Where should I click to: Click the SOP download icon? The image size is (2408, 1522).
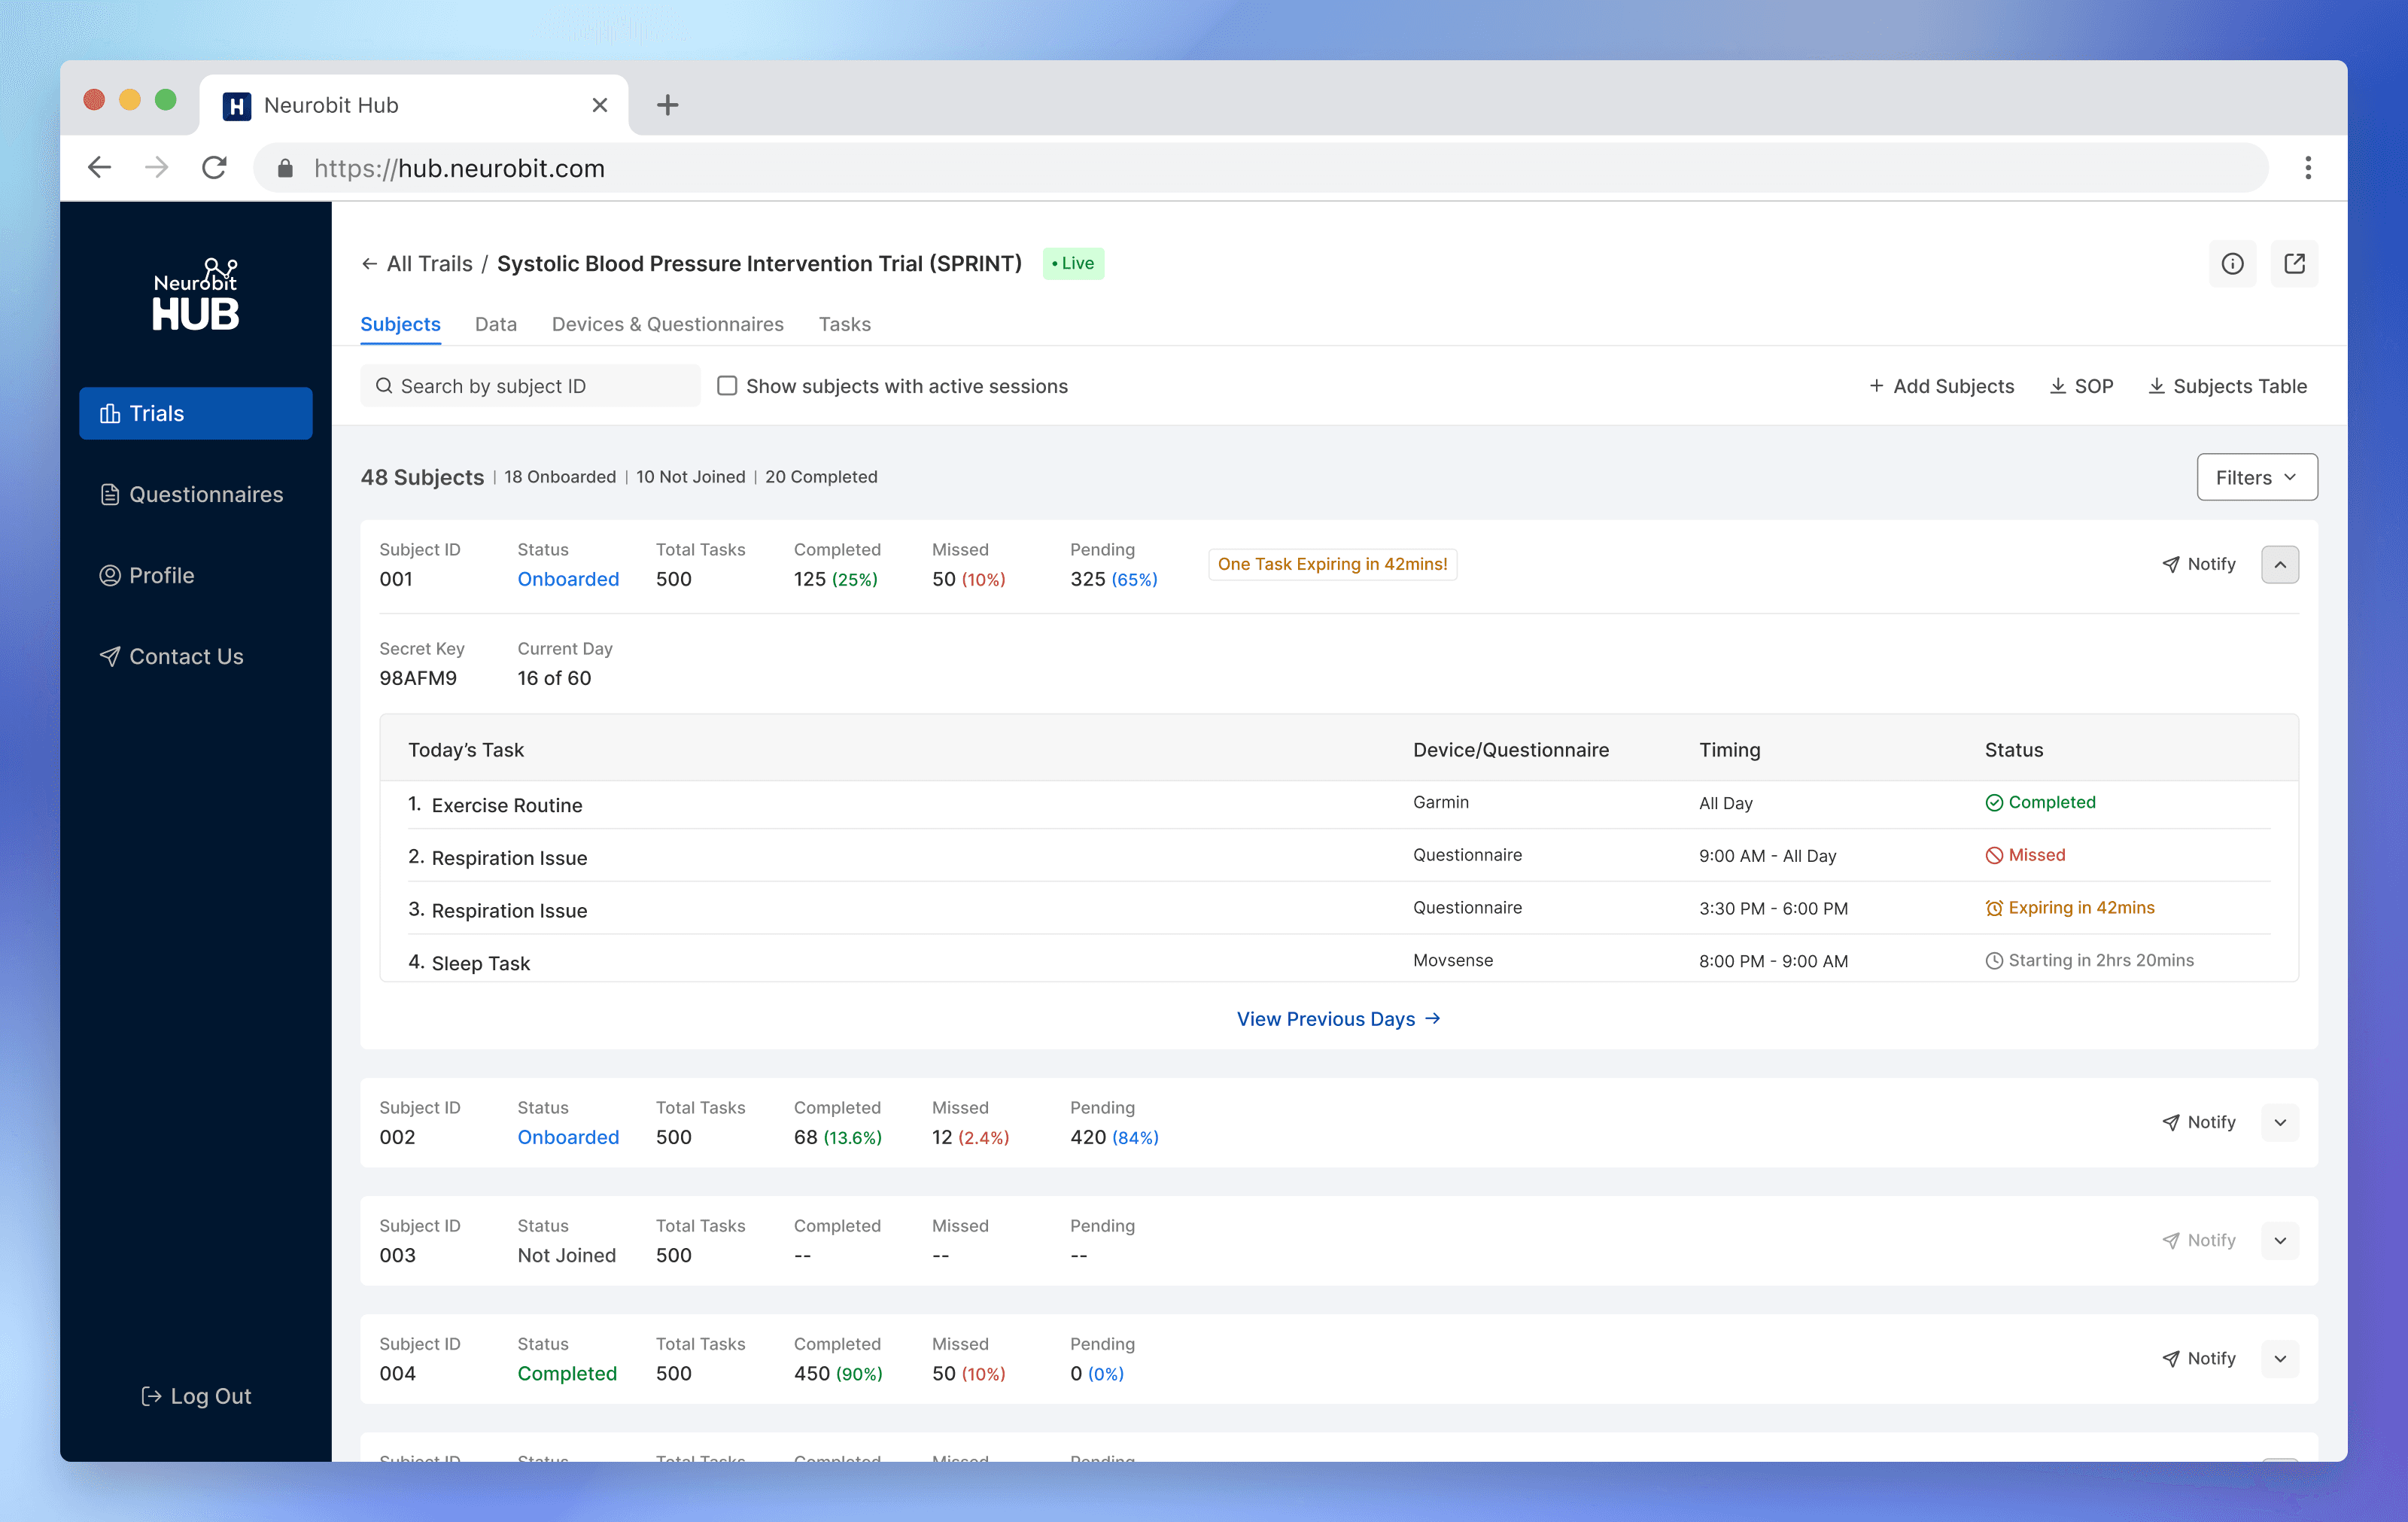click(2058, 386)
